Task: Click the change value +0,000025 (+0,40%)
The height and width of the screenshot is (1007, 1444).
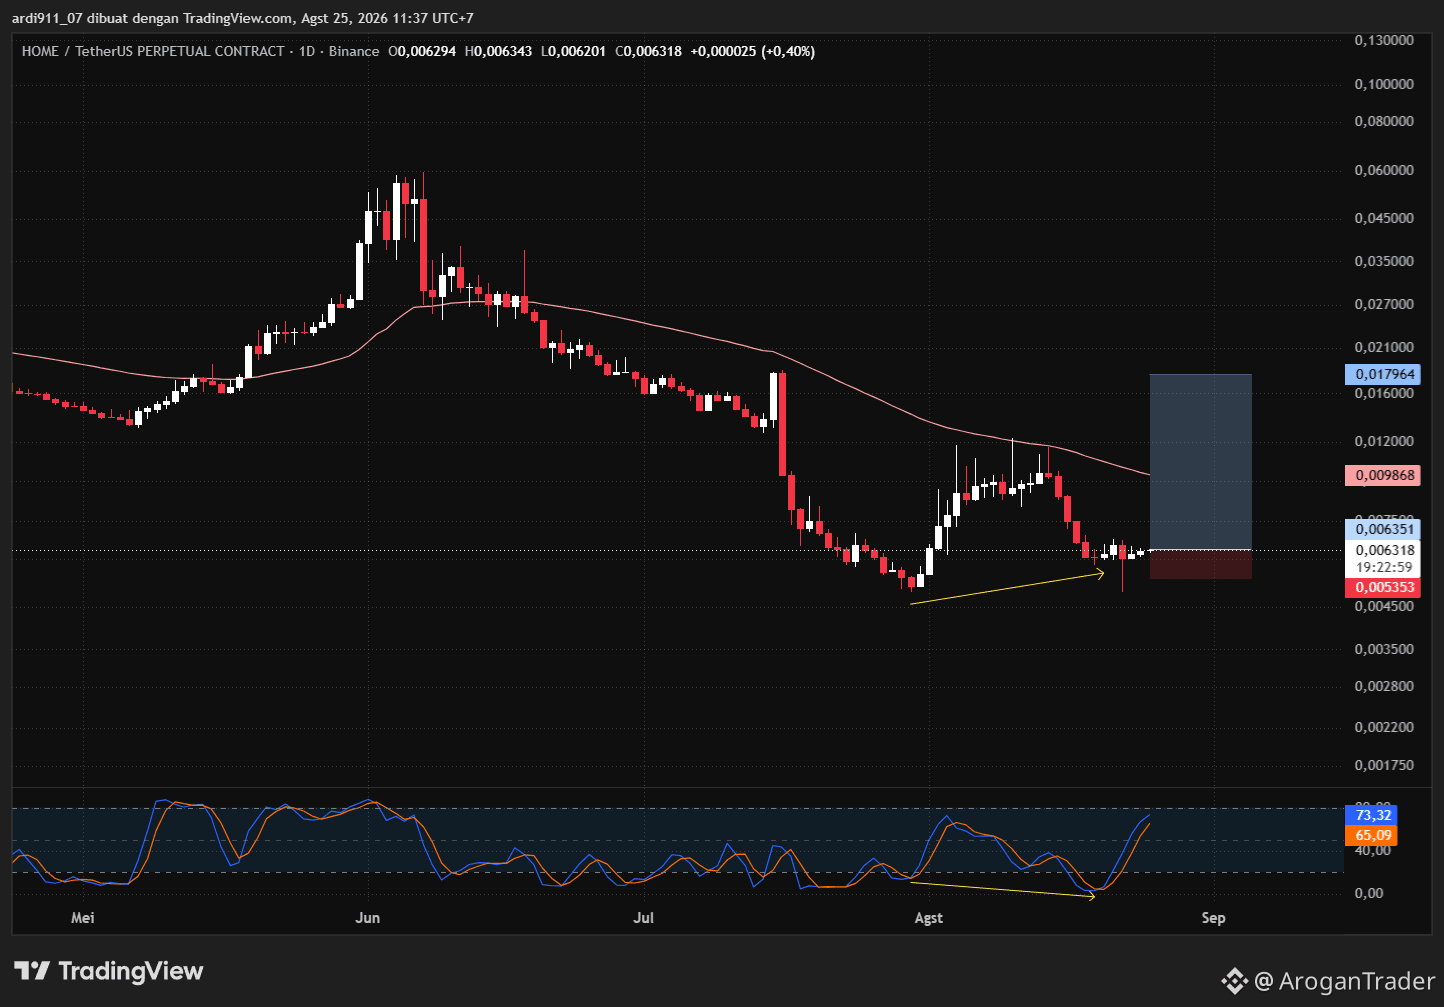Action: click(x=752, y=51)
